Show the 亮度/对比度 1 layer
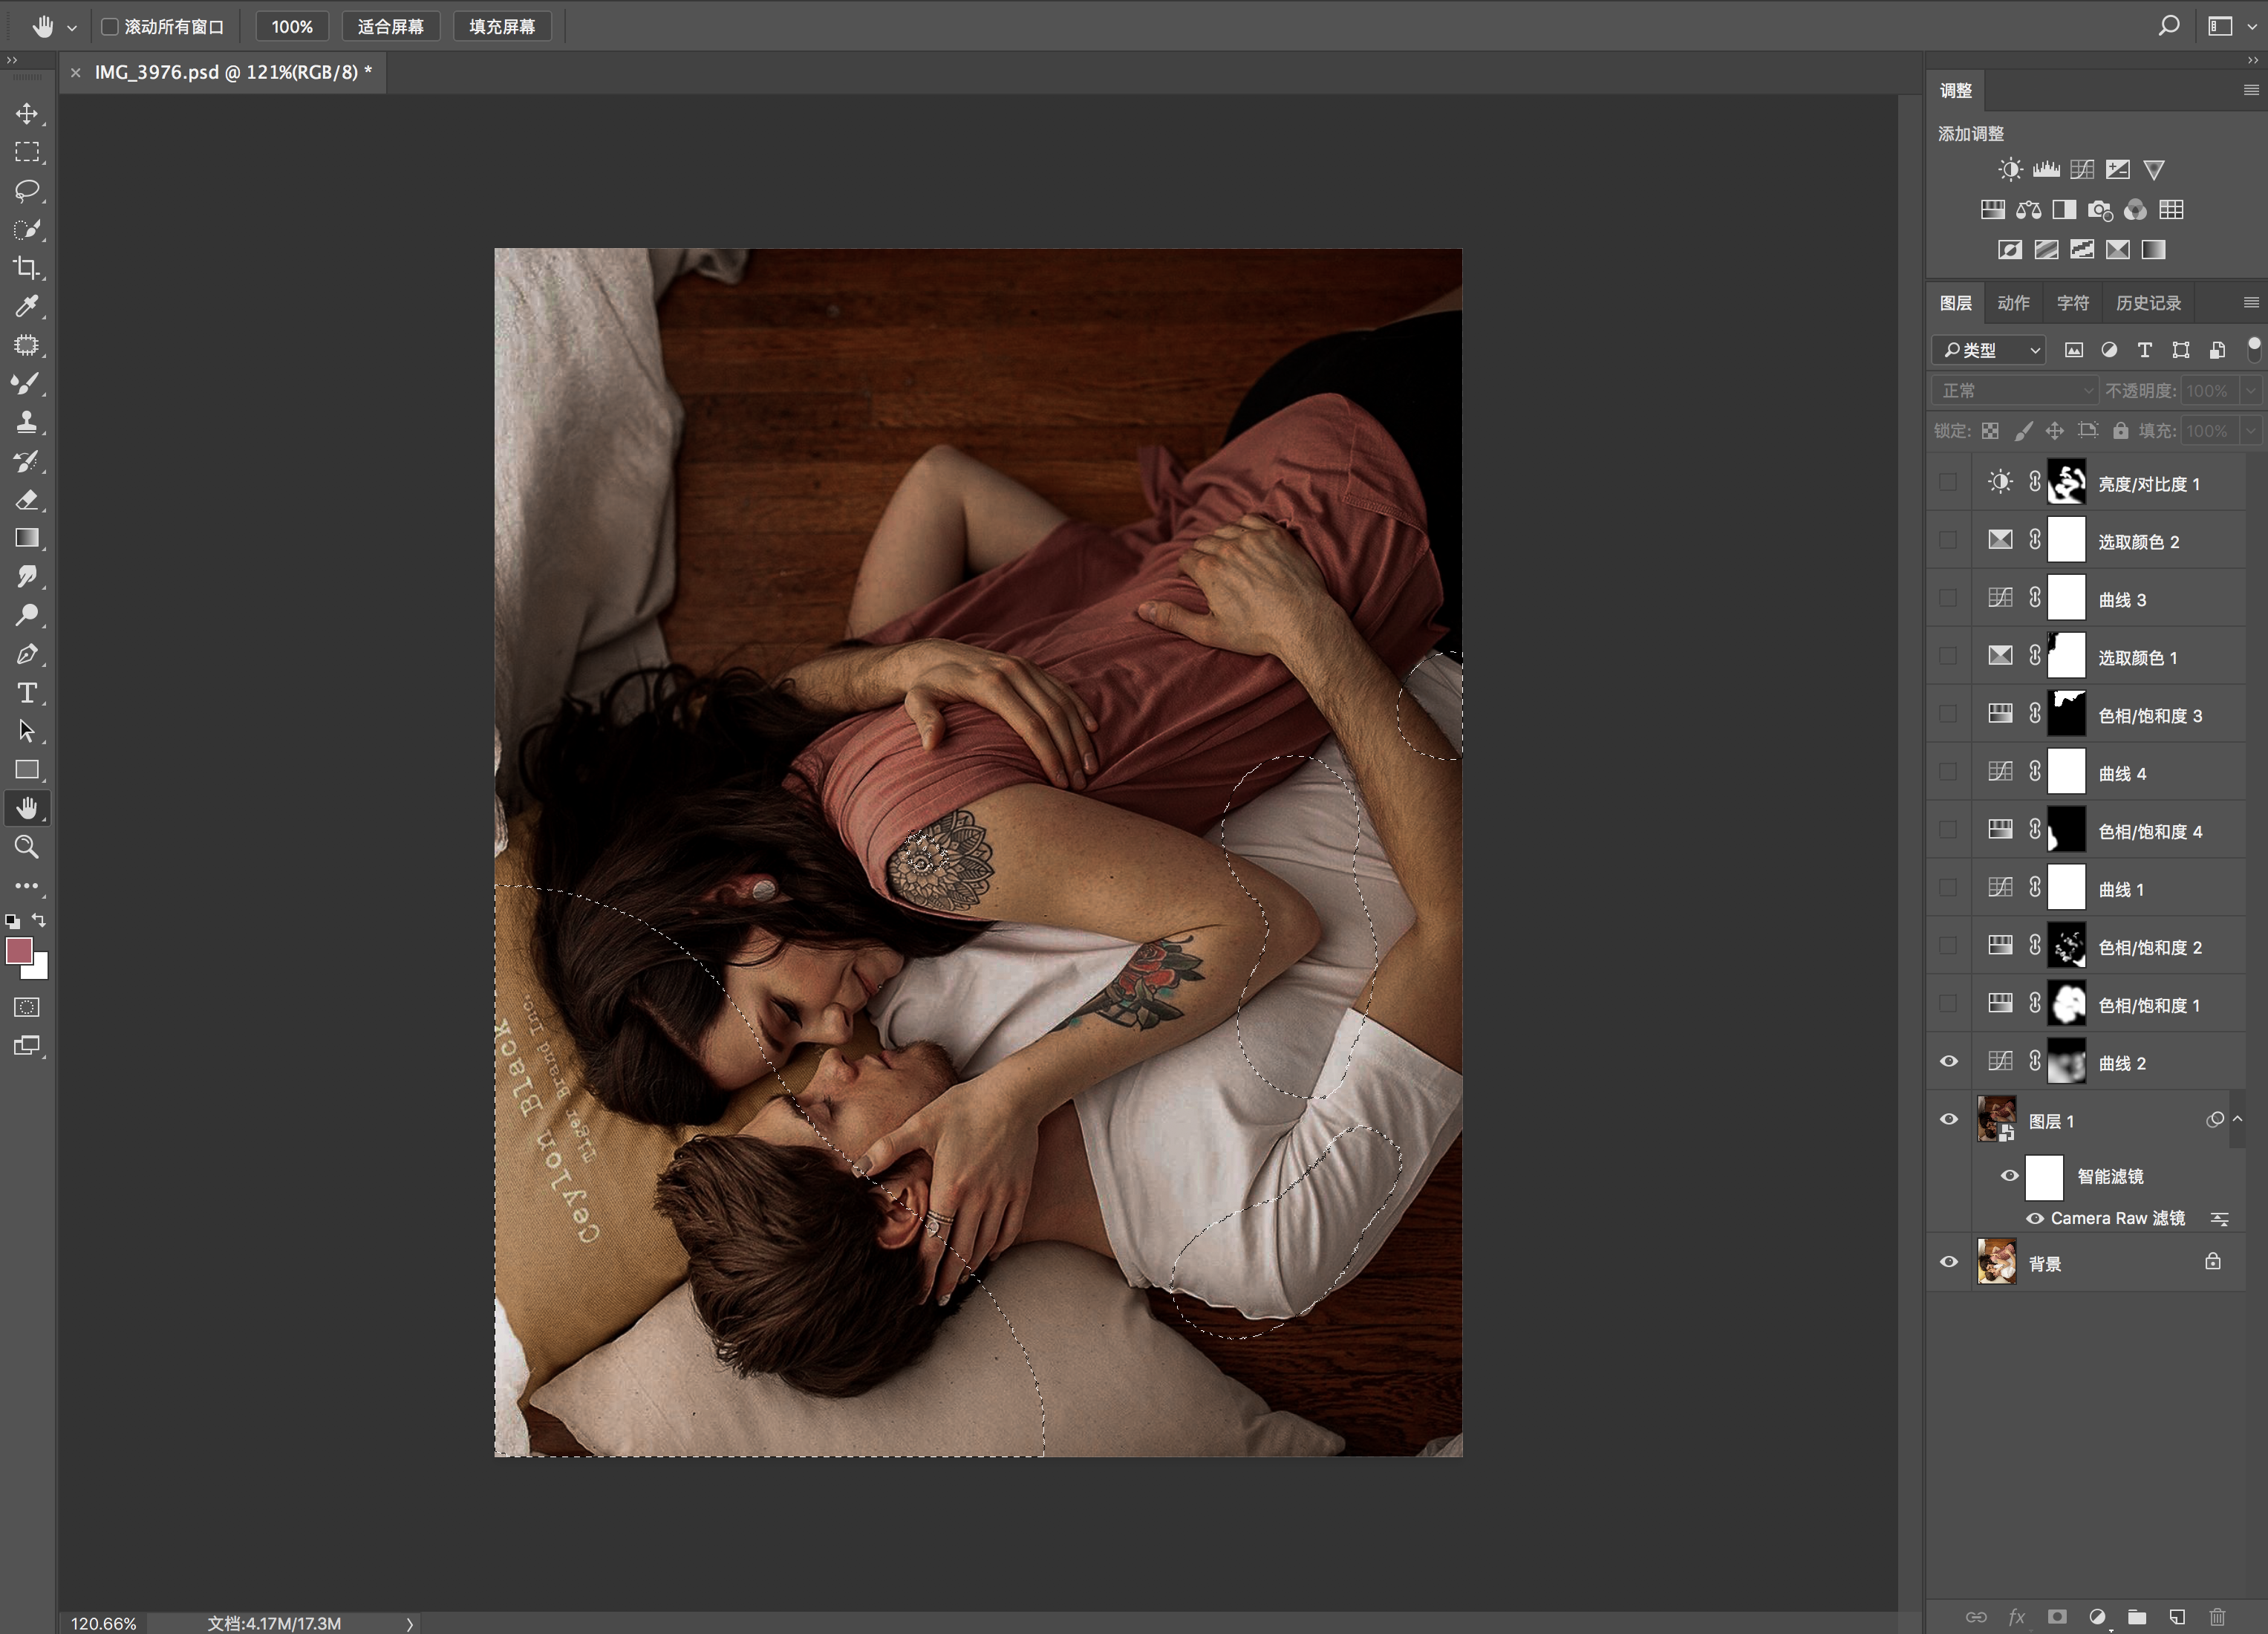Screen dimensions: 2268x1634 1949,483
